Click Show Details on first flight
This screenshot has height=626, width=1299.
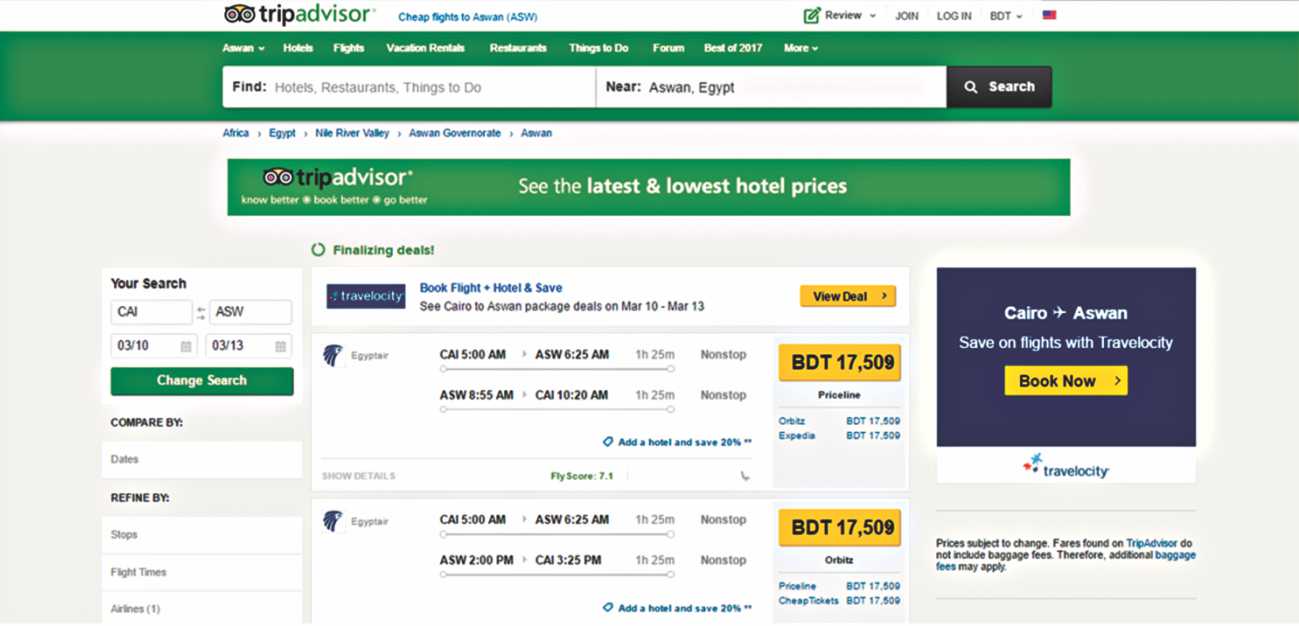click(x=358, y=476)
